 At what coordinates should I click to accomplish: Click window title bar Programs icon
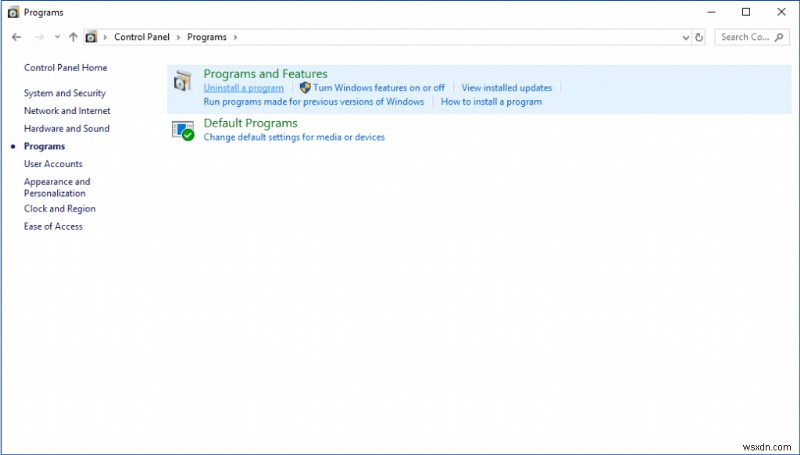point(13,12)
